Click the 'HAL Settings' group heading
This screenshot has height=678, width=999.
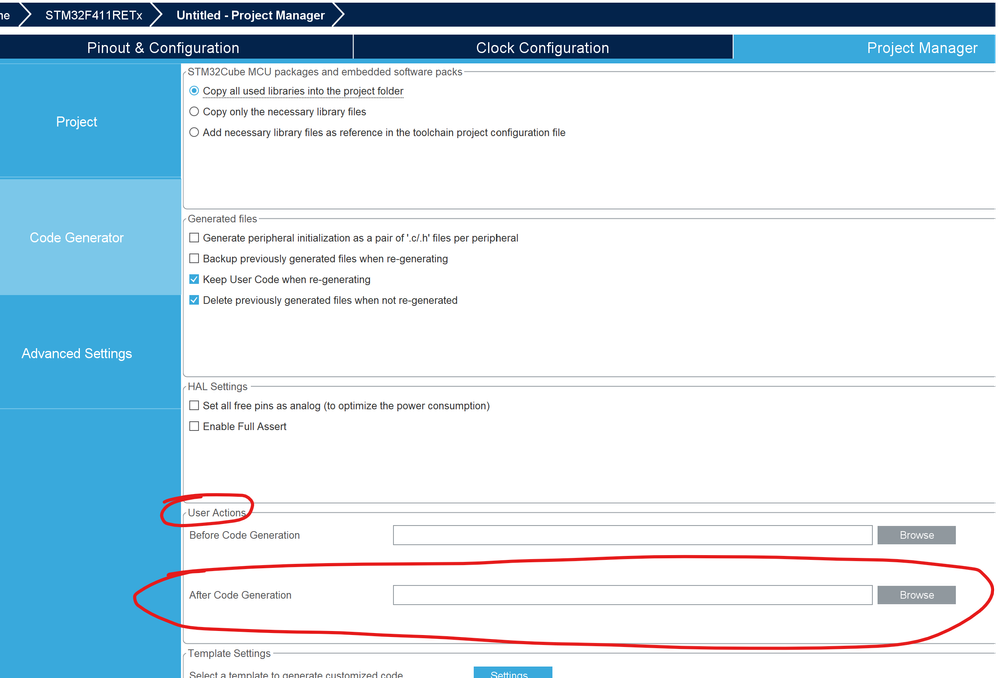(217, 386)
